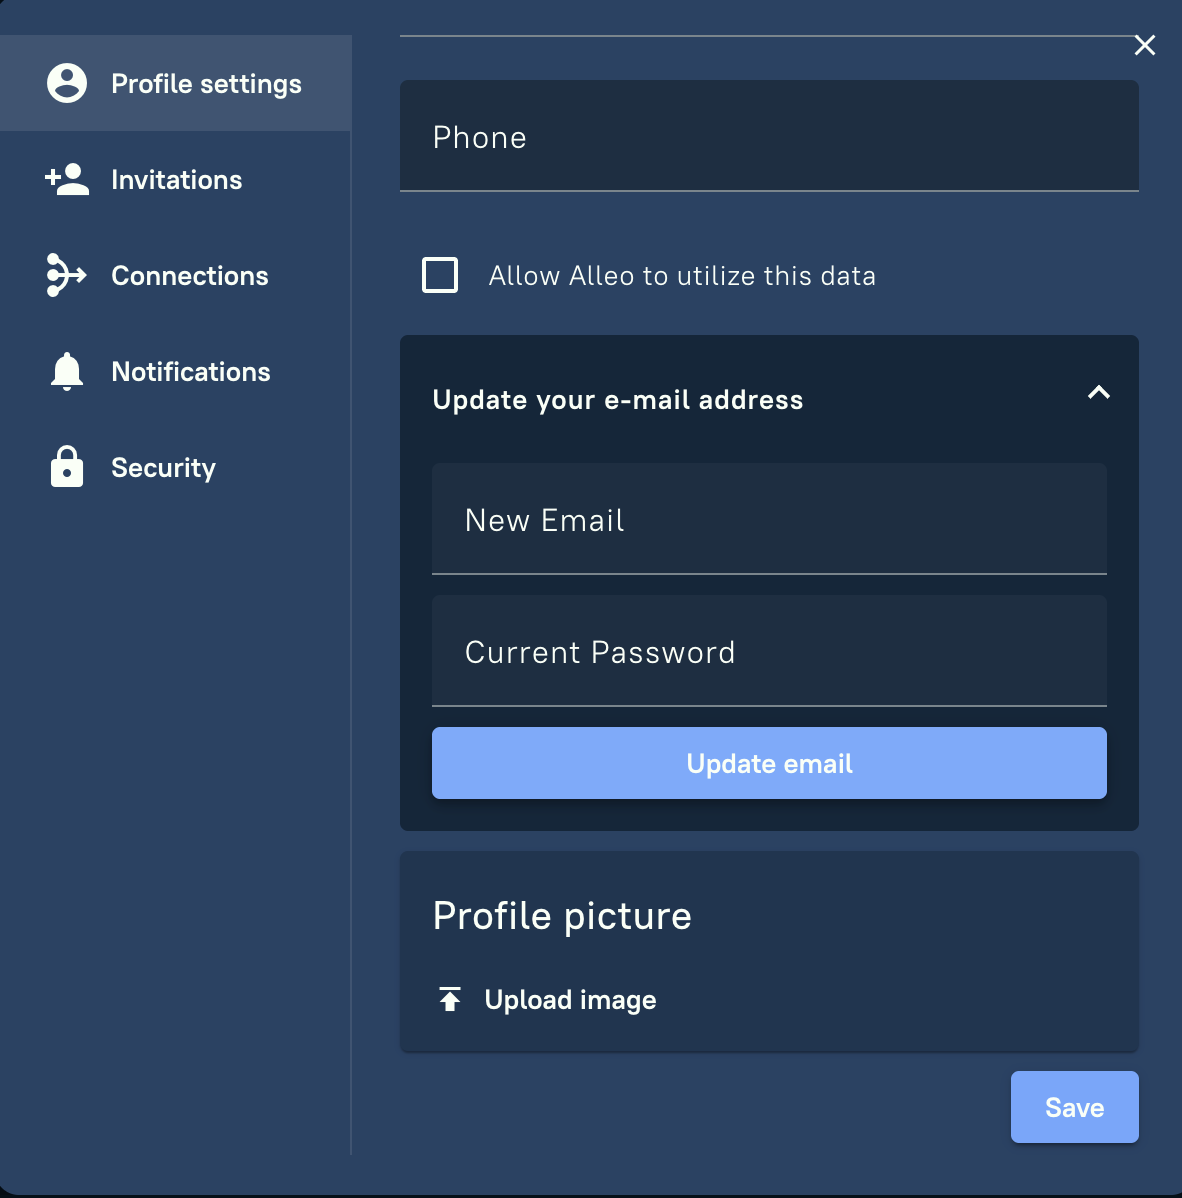Click inside the Phone input field
The image size is (1182, 1198).
769,137
